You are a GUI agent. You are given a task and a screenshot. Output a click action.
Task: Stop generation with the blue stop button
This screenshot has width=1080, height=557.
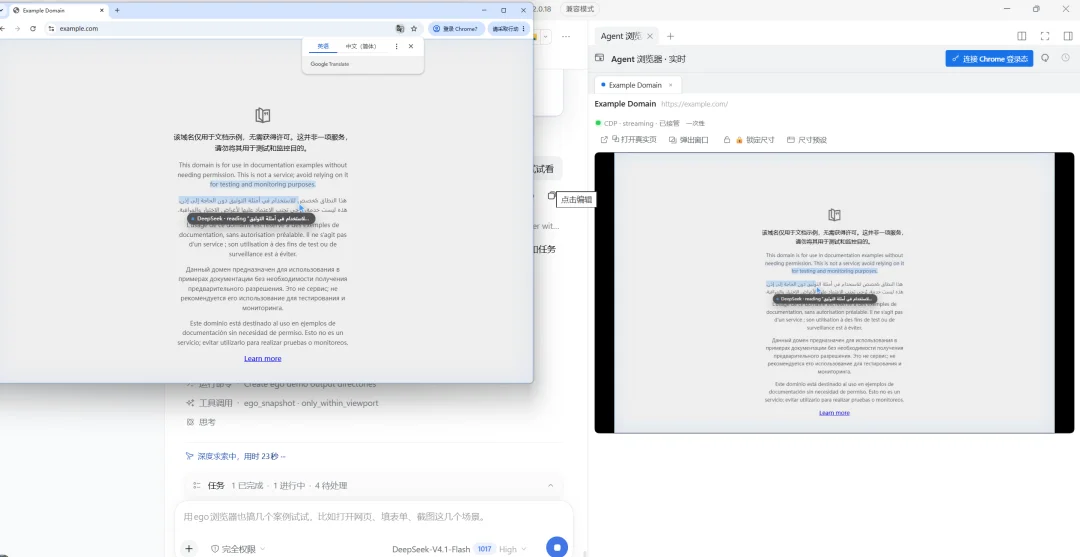[557, 547]
